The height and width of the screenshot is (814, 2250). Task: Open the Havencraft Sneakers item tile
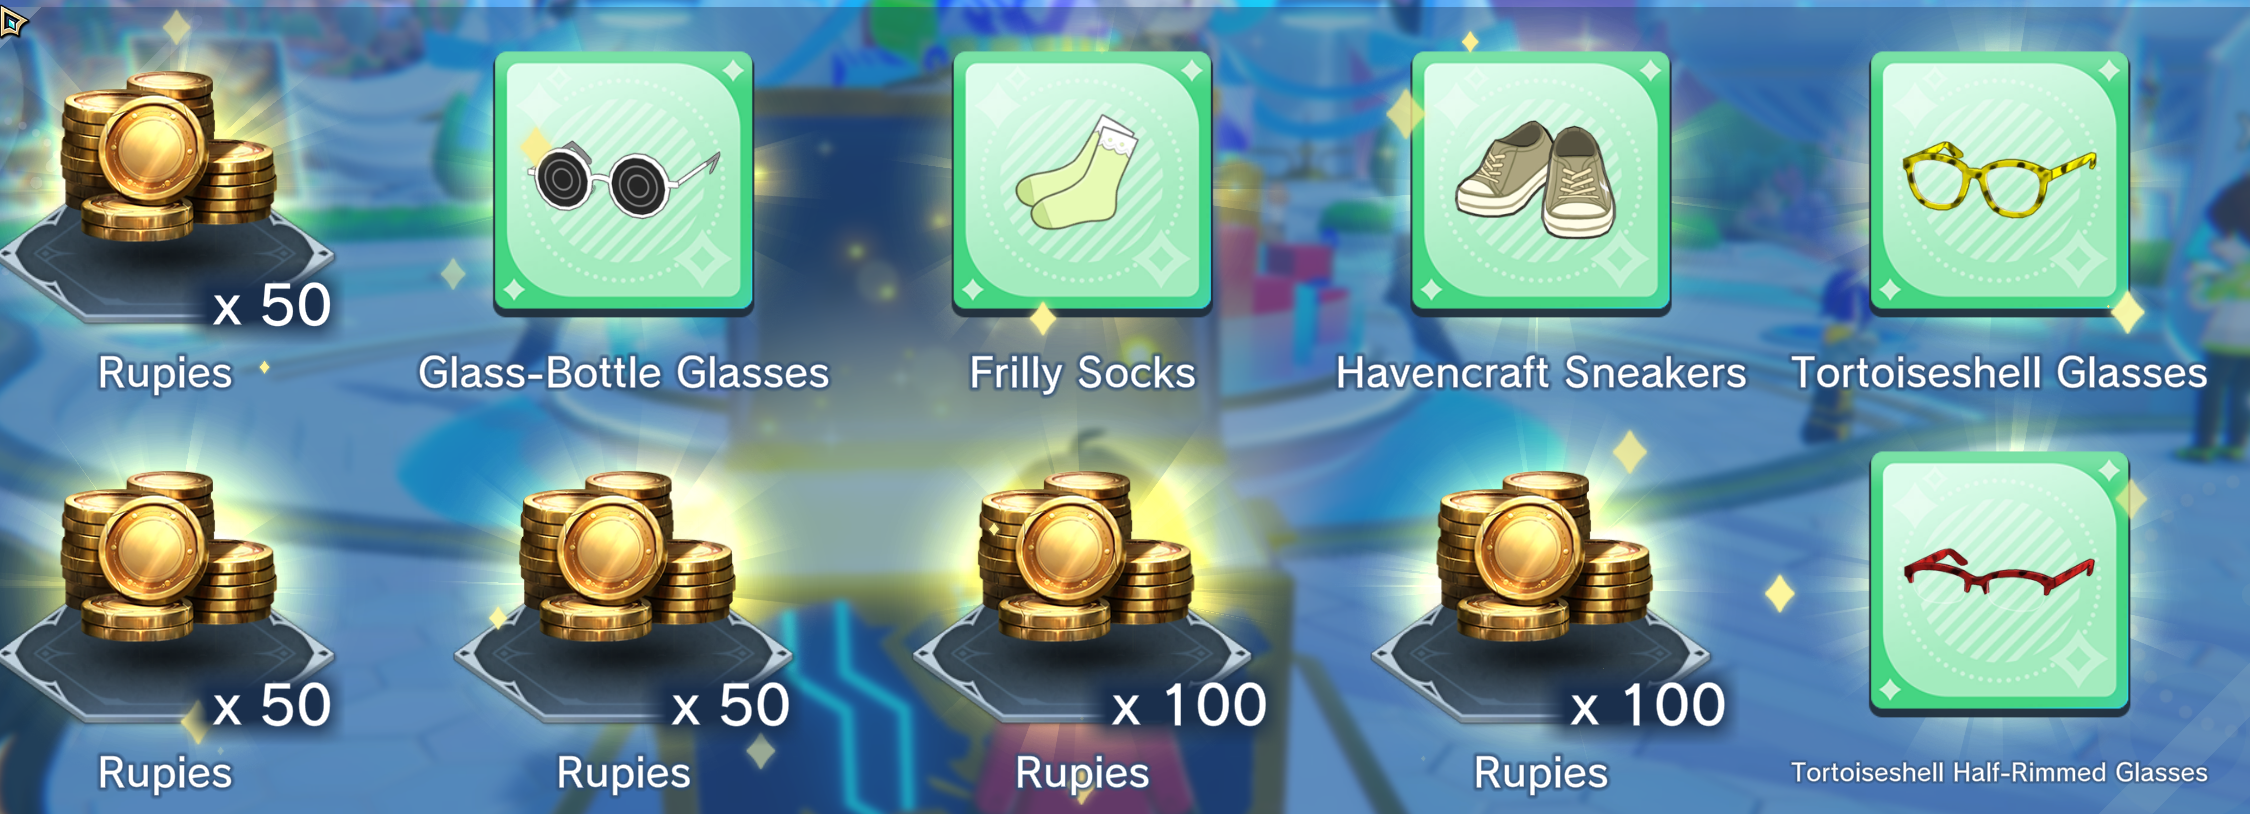(x=1540, y=183)
